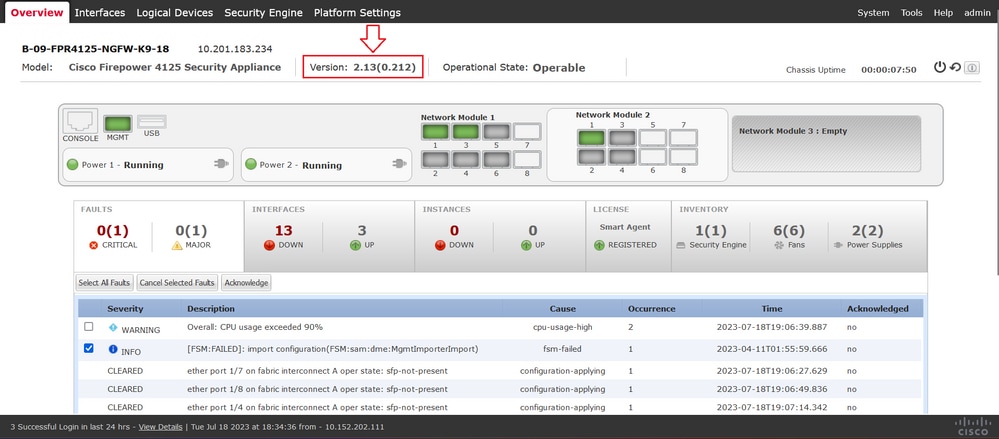The image size is (999, 439).
Task: Sort faults by Time column header
Action: tap(772, 308)
